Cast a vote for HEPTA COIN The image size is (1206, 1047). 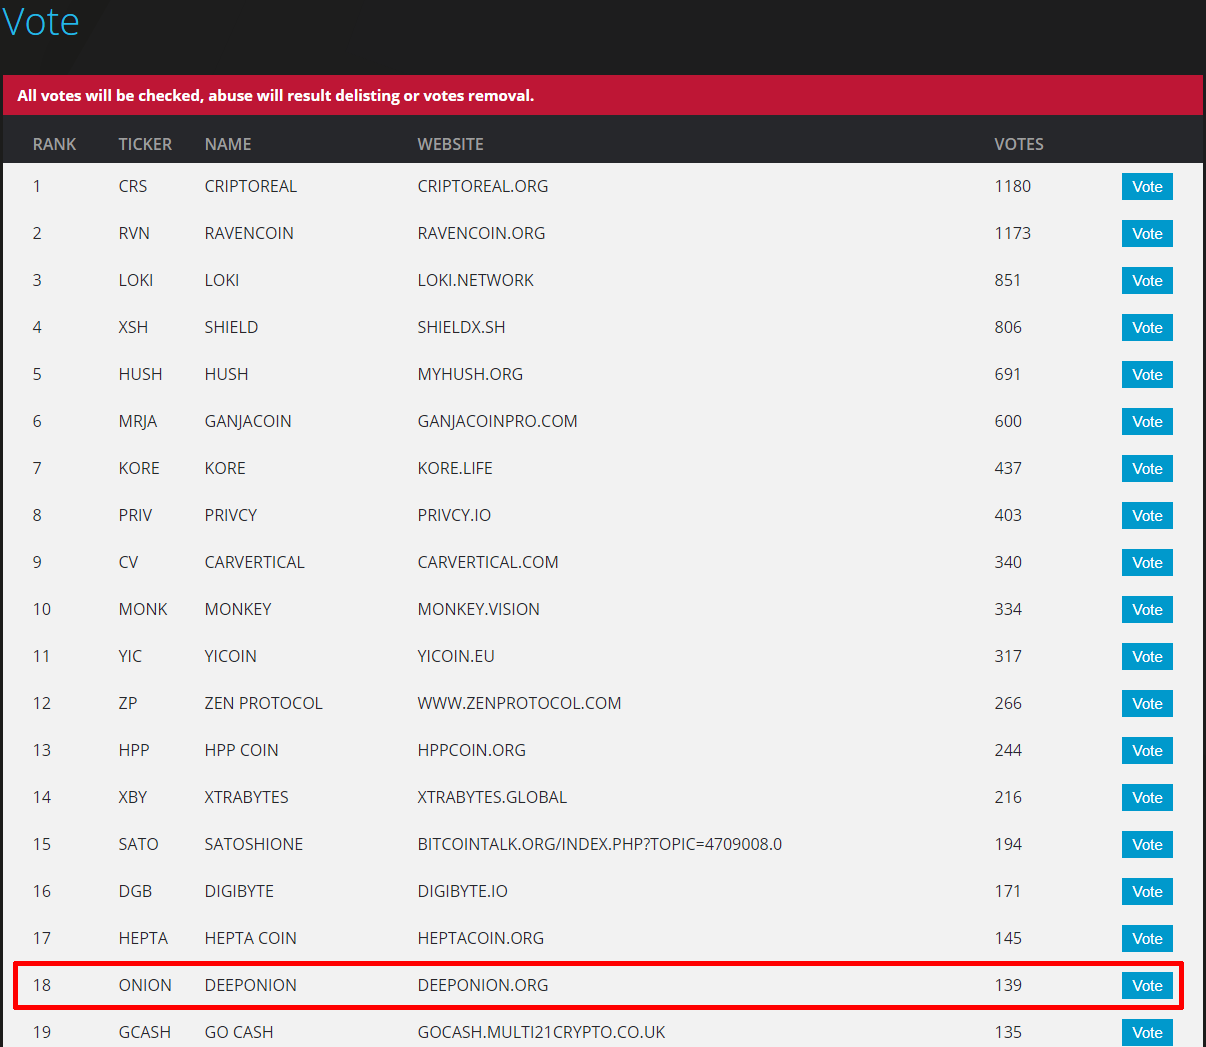[x=1147, y=939]
